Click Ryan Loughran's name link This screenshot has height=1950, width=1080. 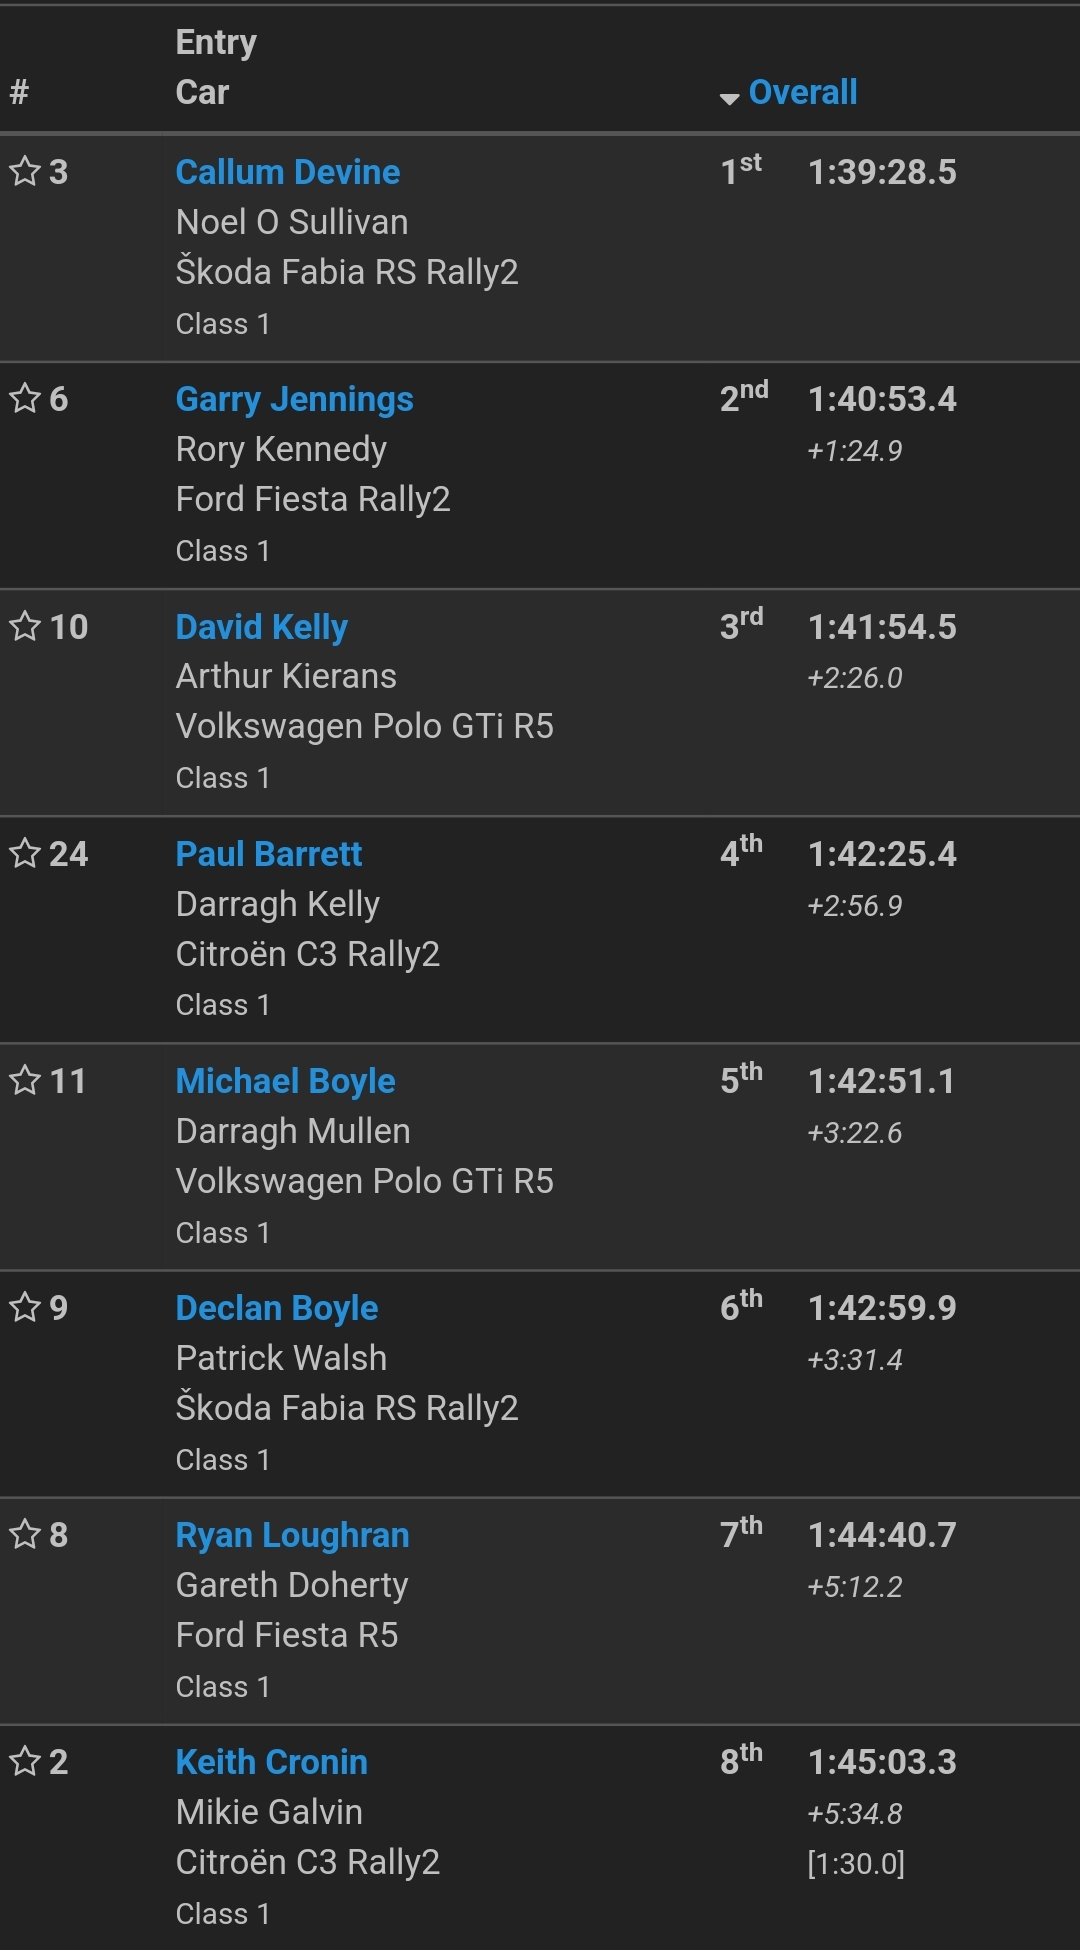point(292,1535)
